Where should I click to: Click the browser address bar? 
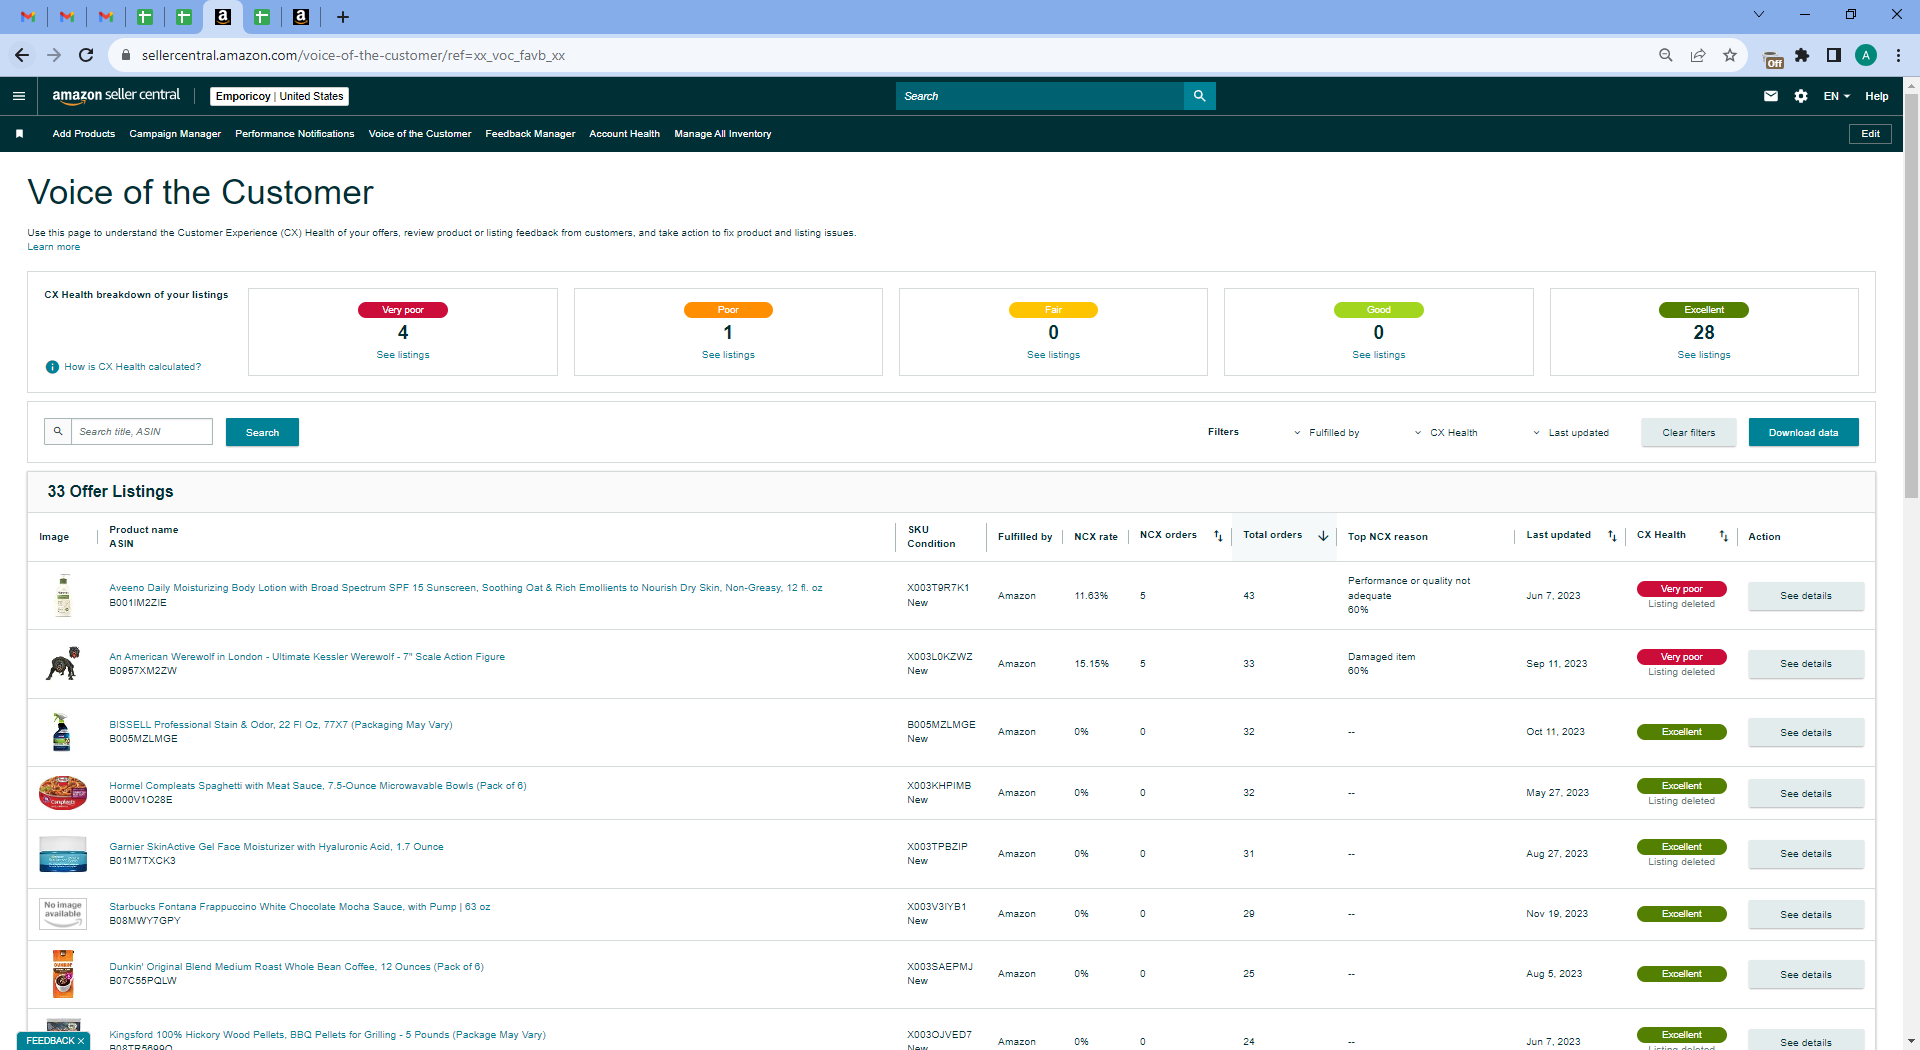(x=880, y=55)
